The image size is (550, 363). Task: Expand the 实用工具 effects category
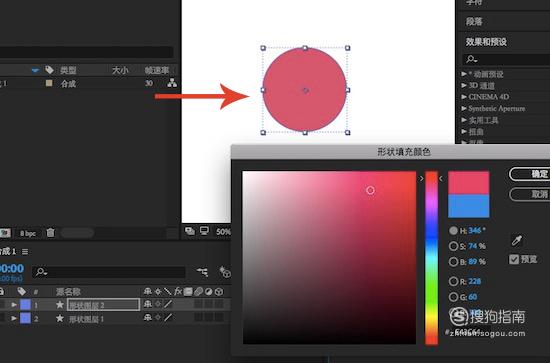coord(464,120)
